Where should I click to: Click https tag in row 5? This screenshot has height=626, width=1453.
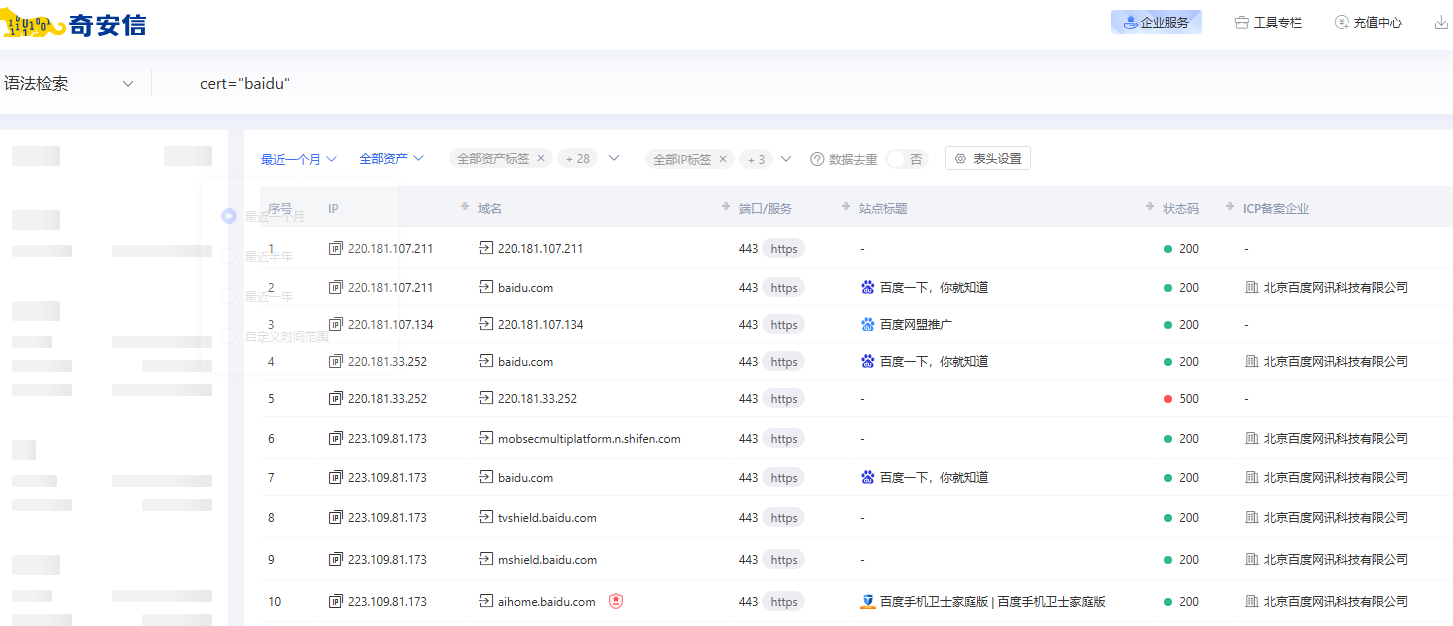click(784, 398)
